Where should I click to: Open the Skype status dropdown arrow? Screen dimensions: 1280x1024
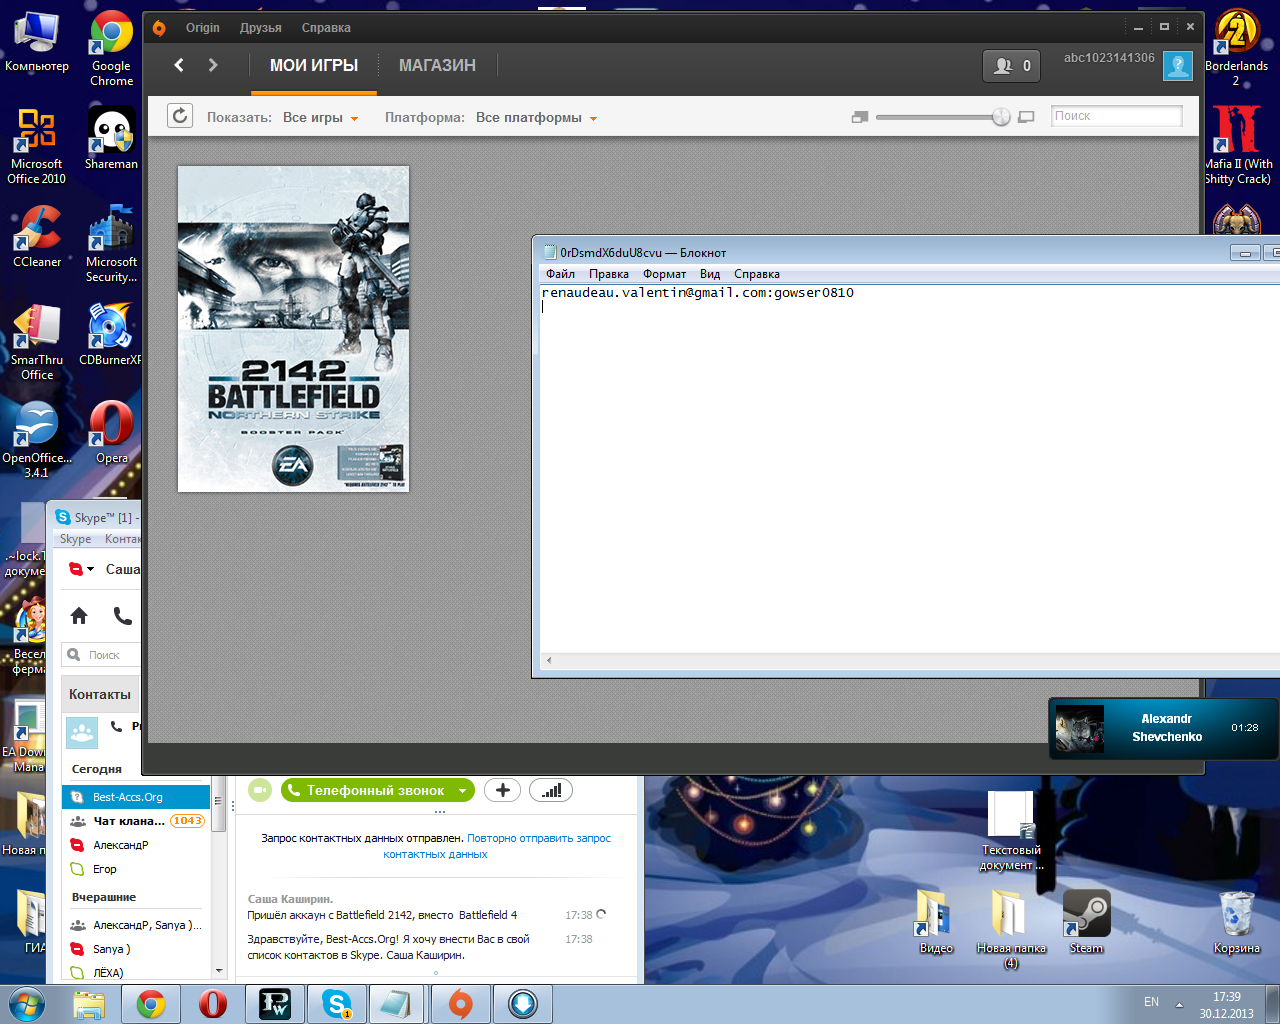click(x=90, y=570)
